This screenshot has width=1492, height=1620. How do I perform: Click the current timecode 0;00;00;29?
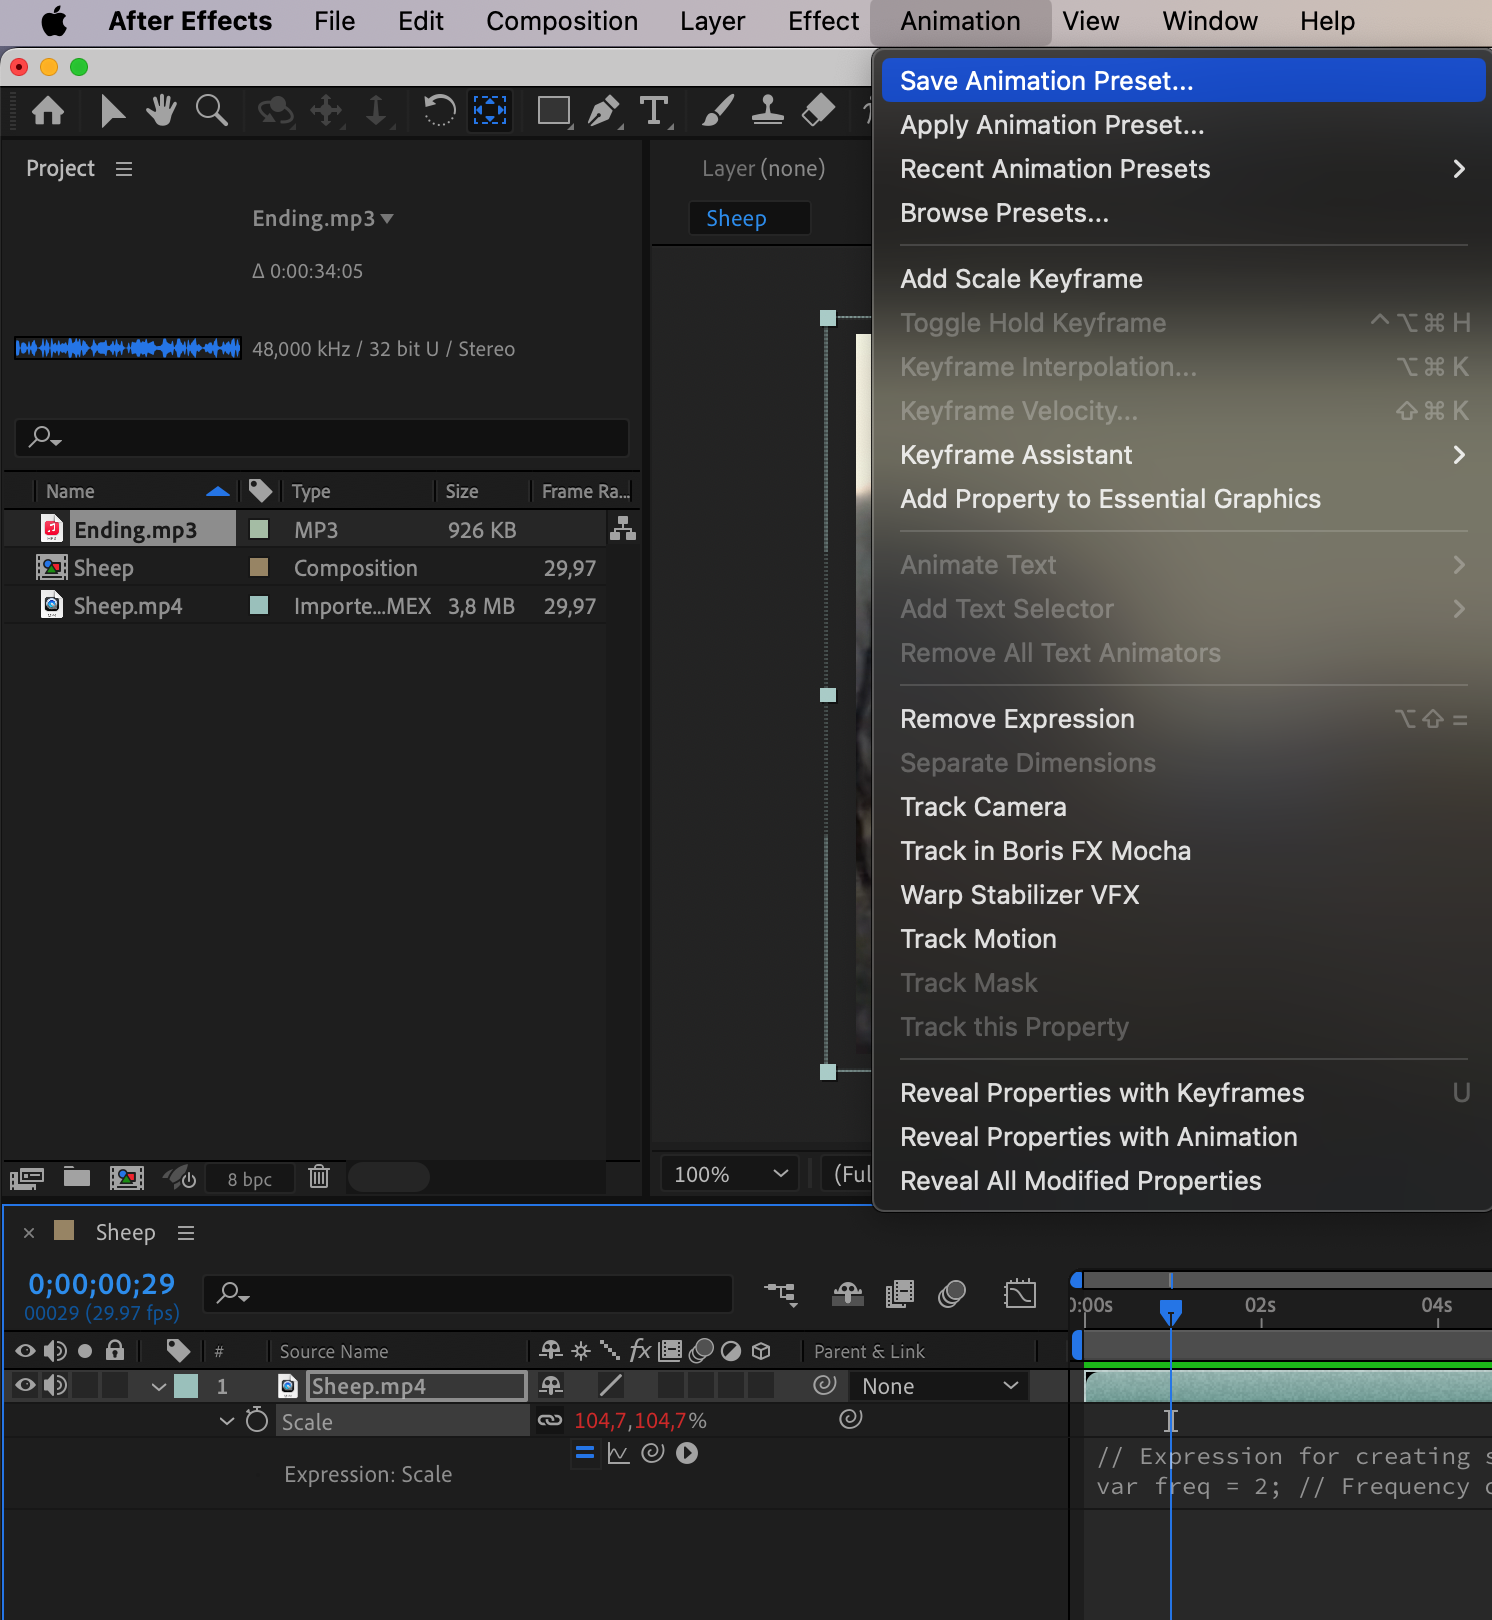pos(101,1284)
